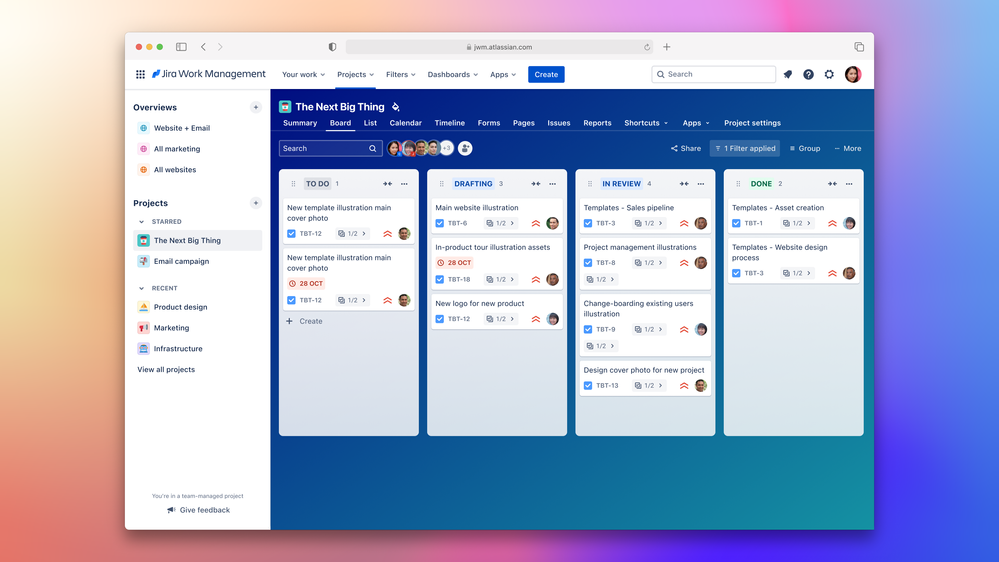This screenshot has width=999, height=562.
Task: Switch to the Reports tab
Action: 597,123
